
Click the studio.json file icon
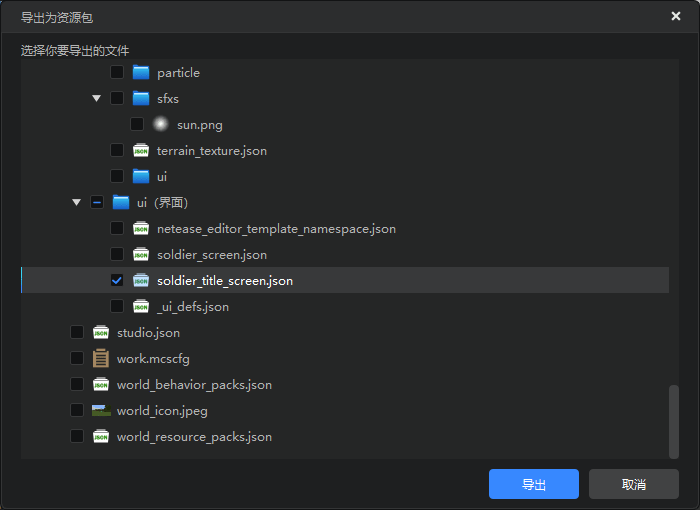point(101,332)
